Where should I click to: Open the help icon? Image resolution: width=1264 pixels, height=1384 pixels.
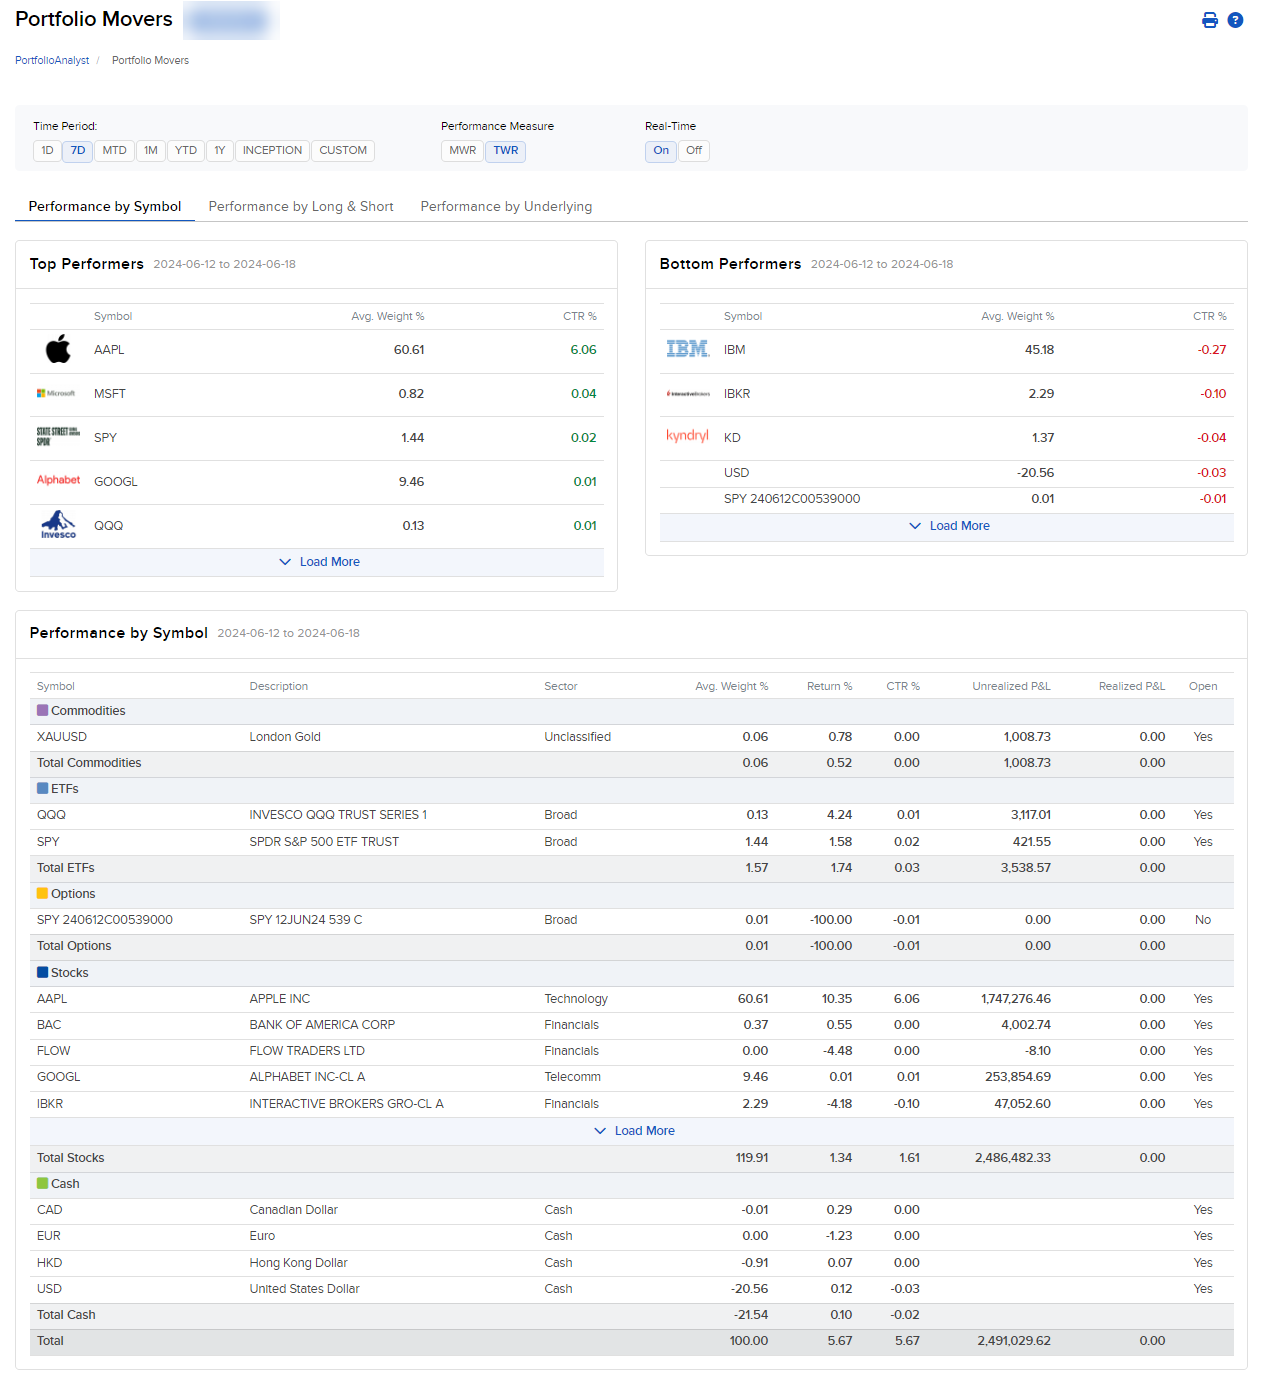coord(1235,20)
